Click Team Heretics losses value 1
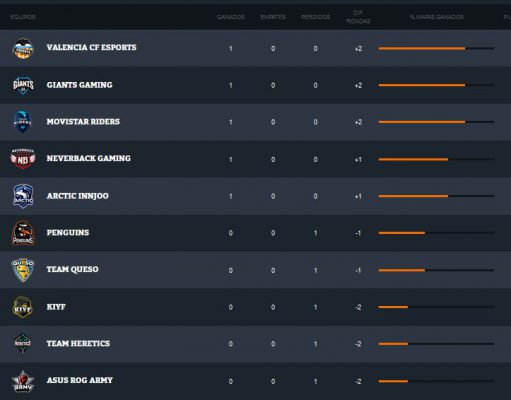The height and width of the screenshot is (400, 511). point(315,344)
